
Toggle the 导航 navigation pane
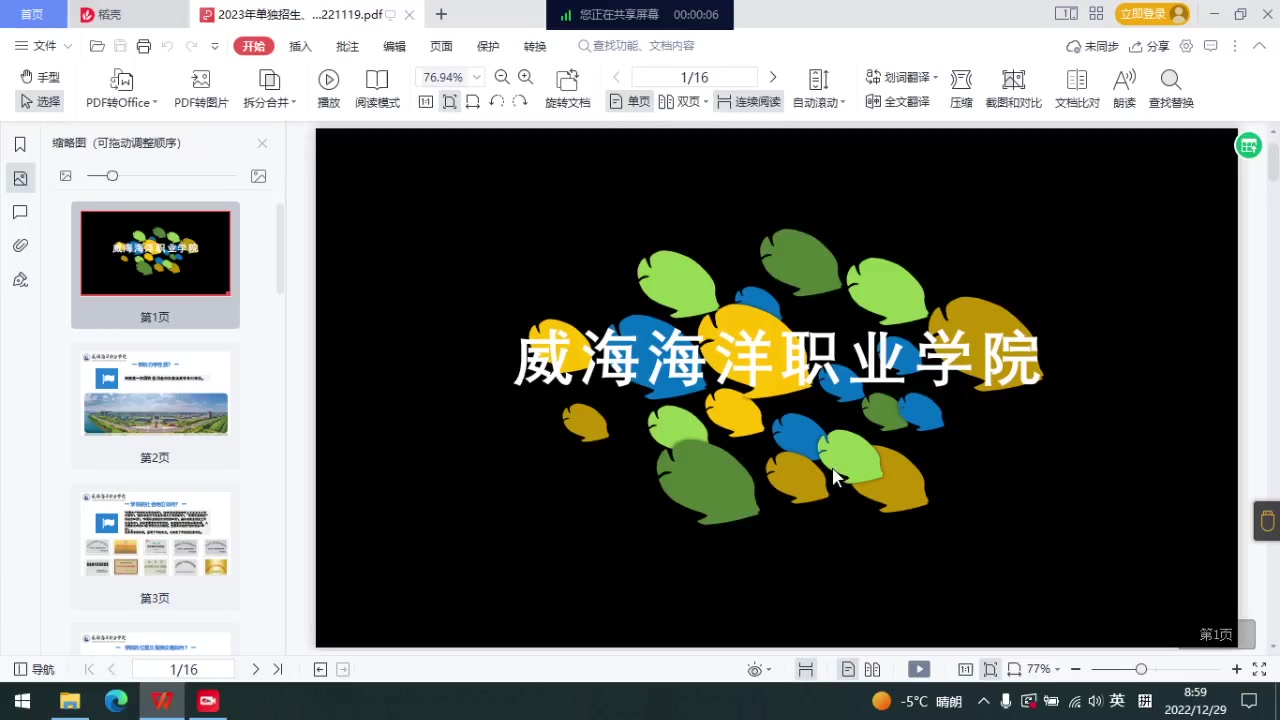coord(34,670)
